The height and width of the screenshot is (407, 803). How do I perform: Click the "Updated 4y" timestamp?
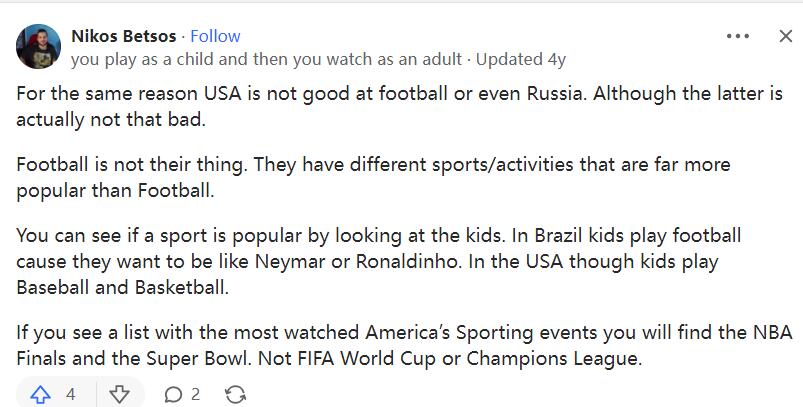522,59
